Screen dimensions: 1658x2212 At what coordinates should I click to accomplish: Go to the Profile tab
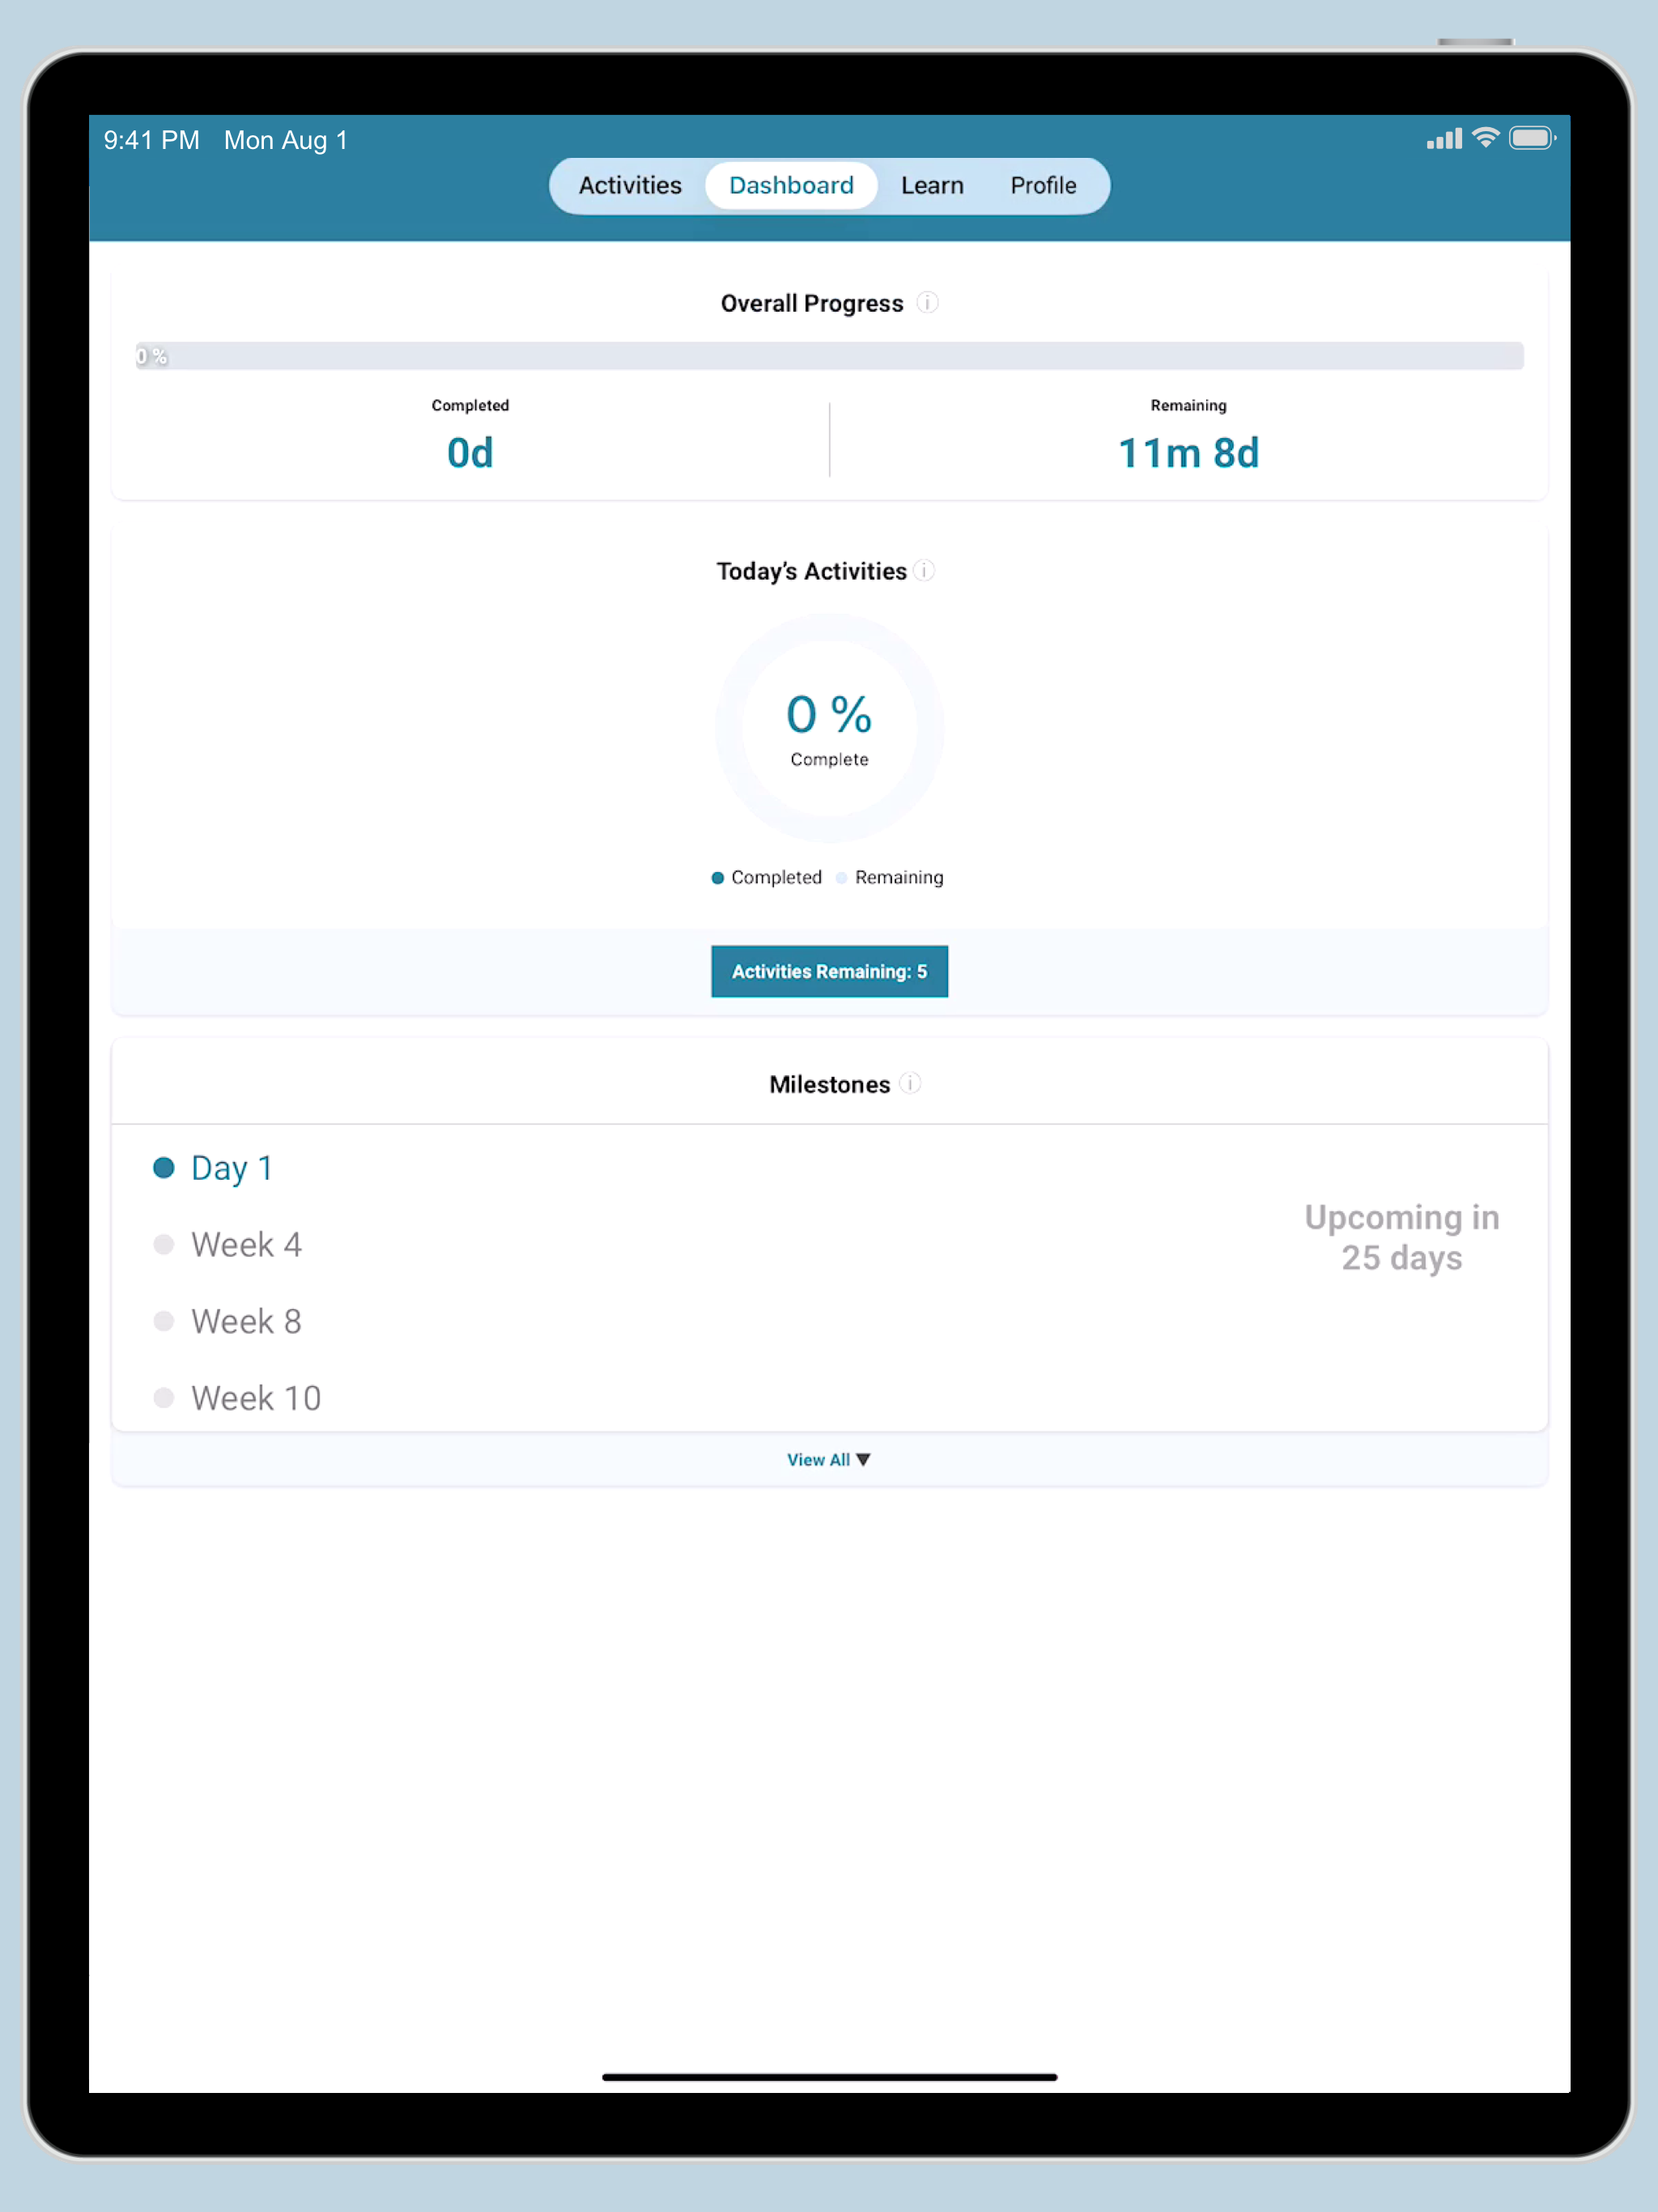coord(1043,185)
